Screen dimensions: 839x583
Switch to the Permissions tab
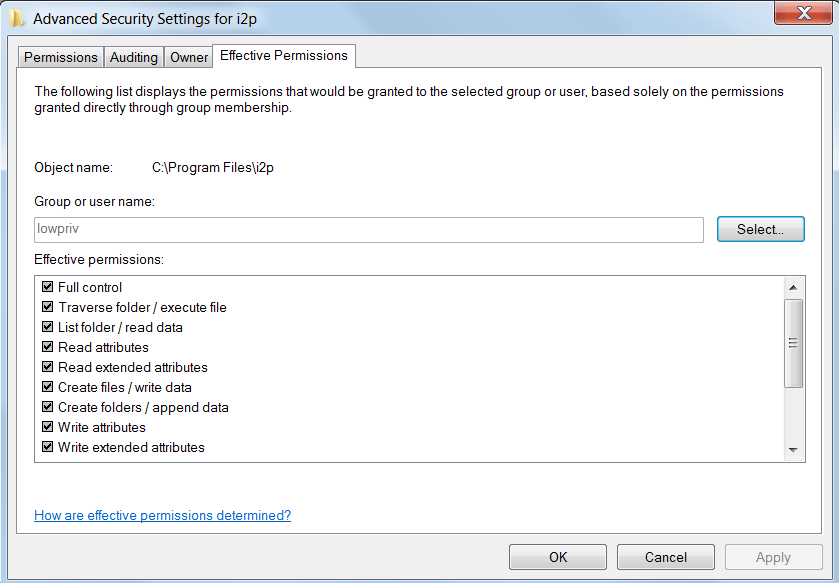[x=60, y=57]
